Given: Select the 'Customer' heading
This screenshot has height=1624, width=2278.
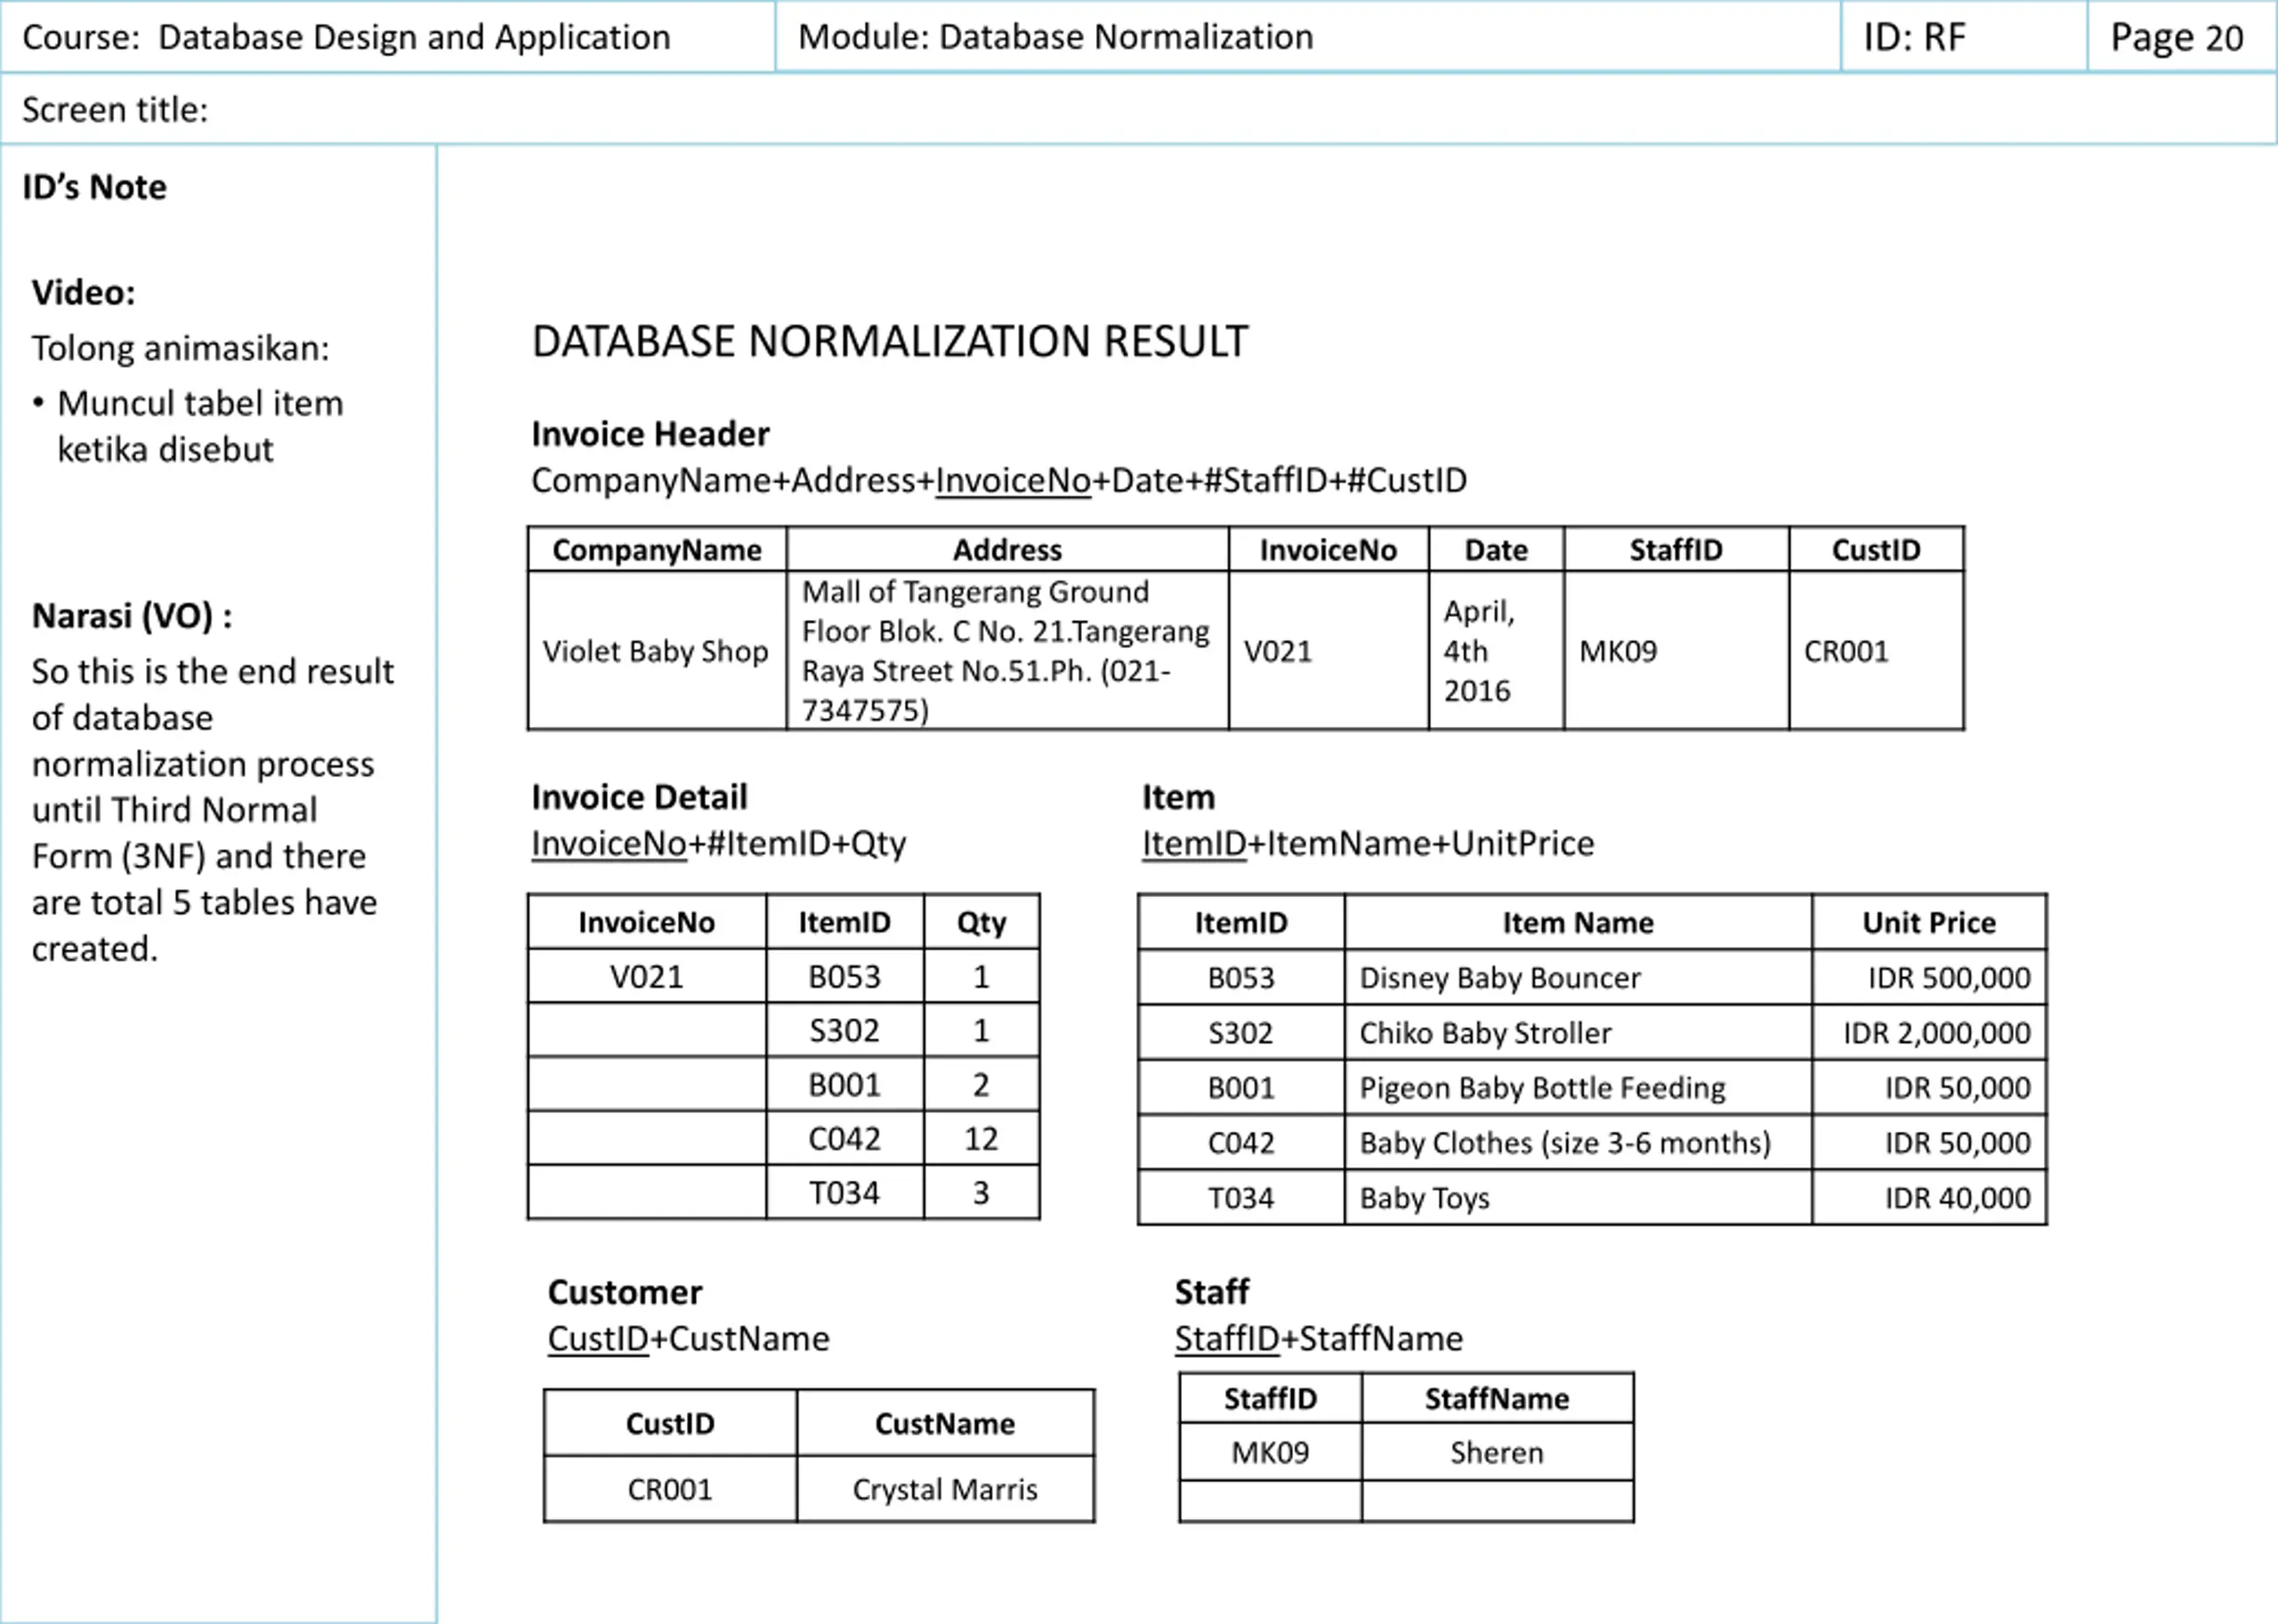Looking at the screenshot, I should (625, 1292).
